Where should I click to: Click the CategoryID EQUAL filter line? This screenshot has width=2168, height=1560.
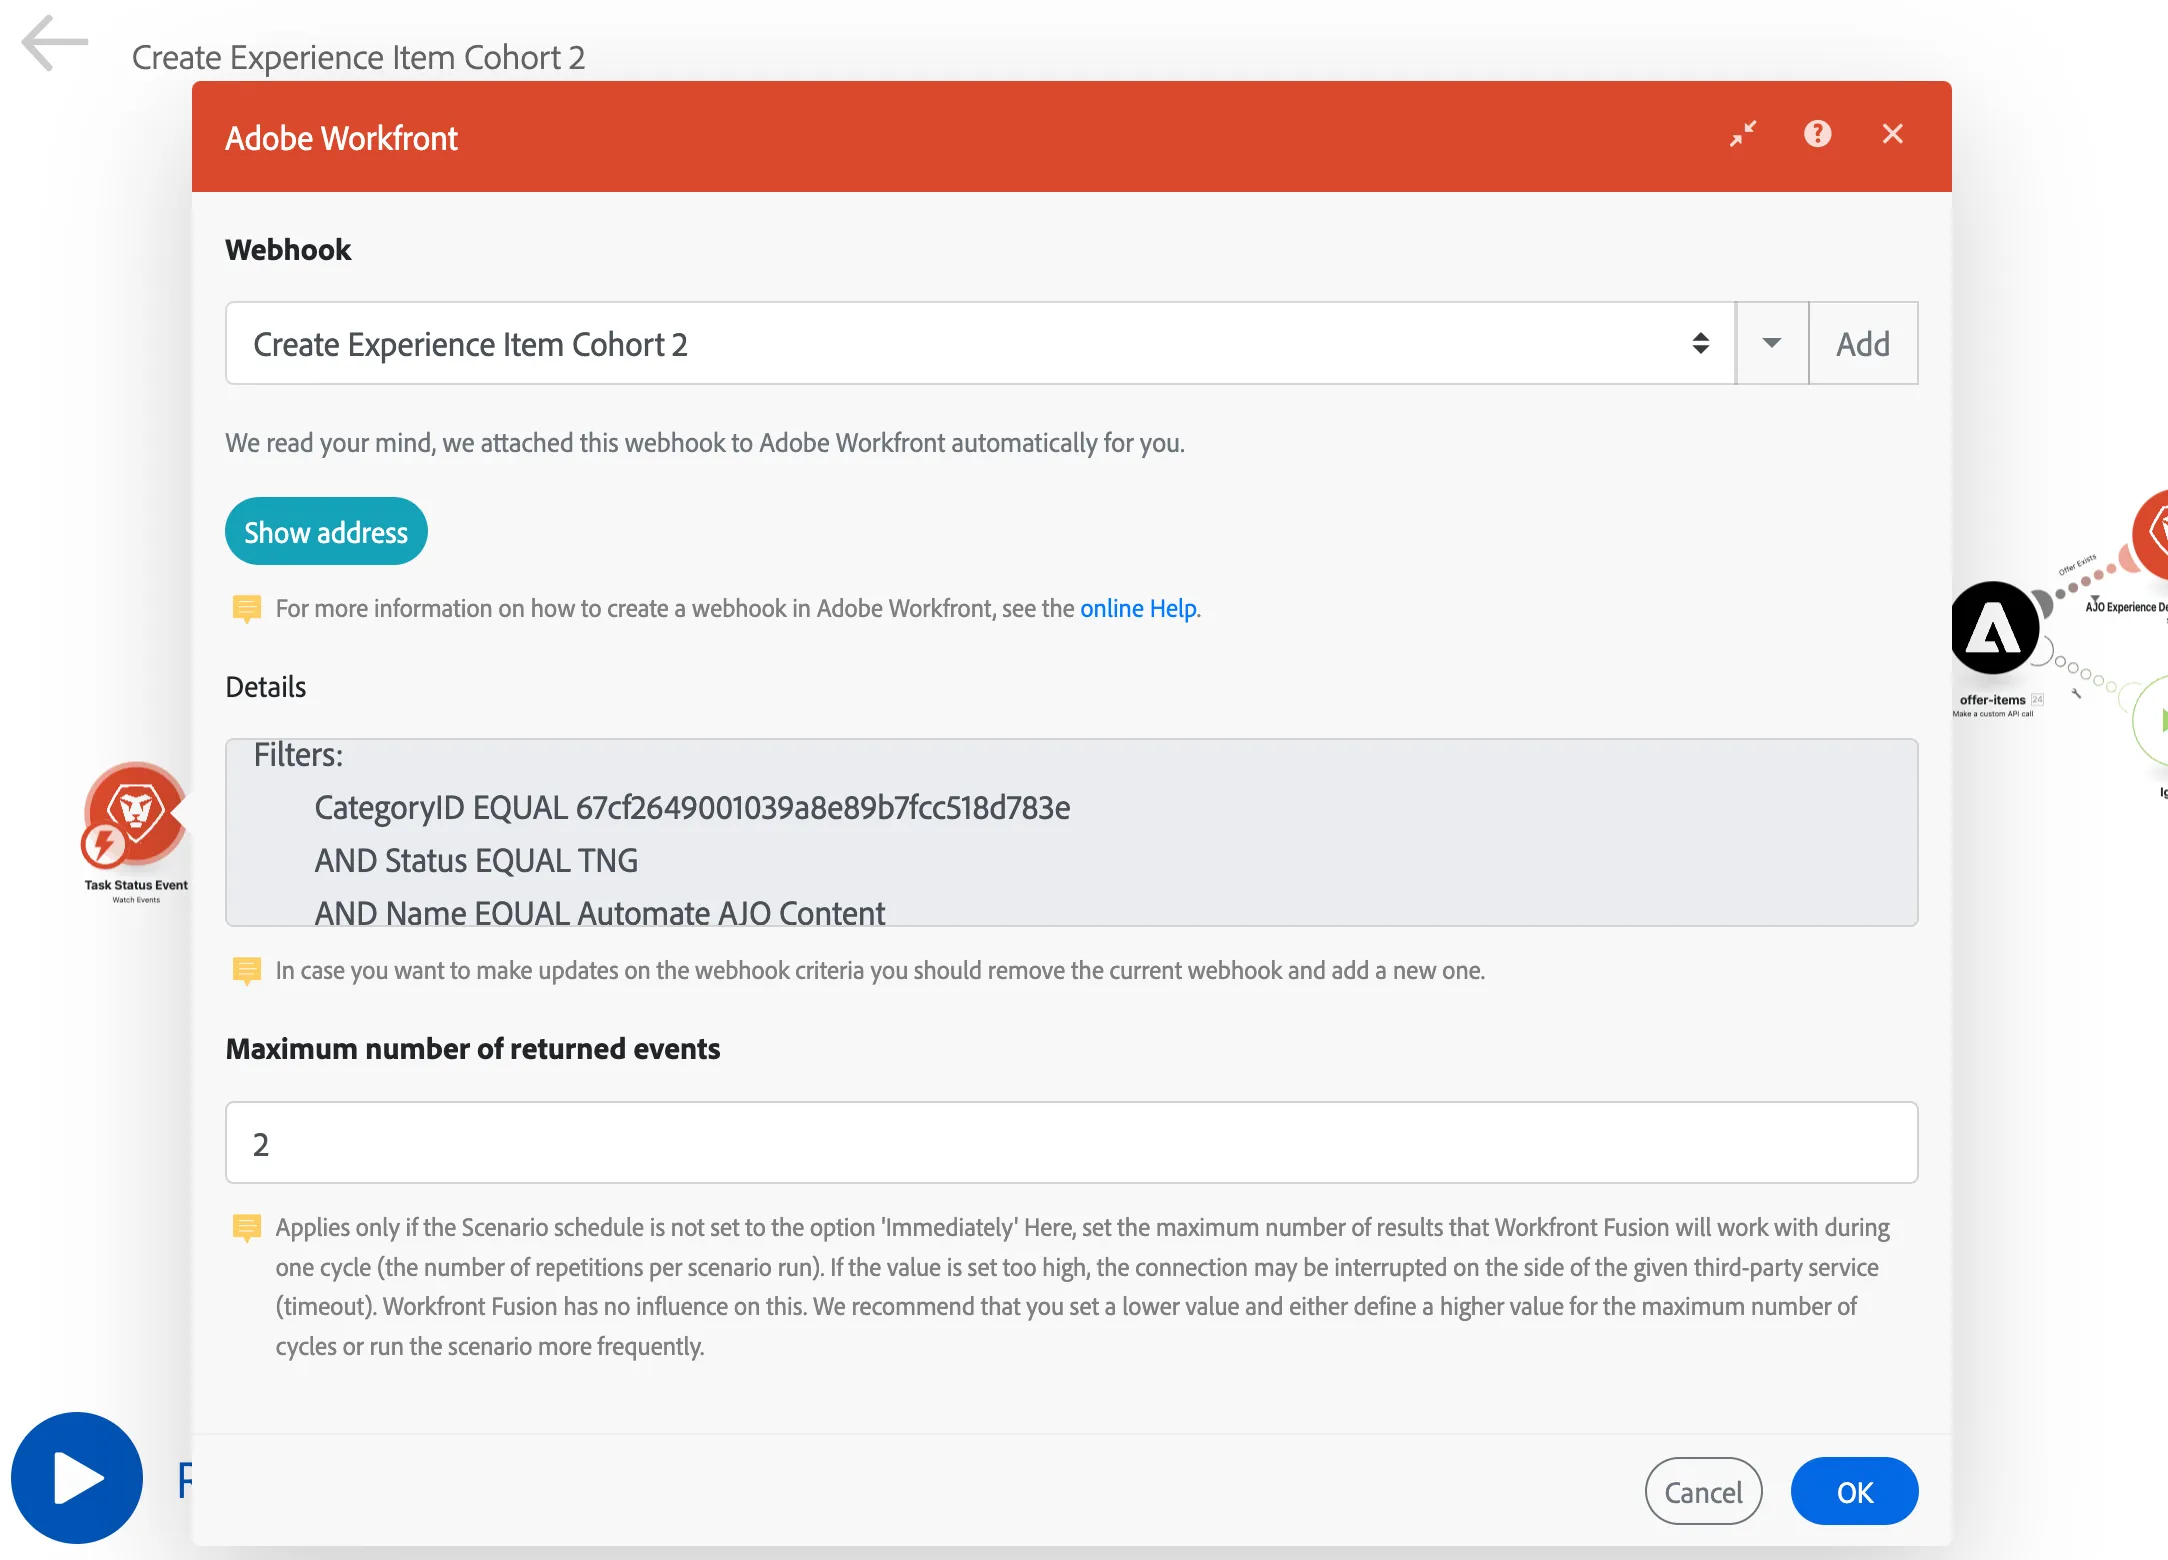click(x=692, y=807)
